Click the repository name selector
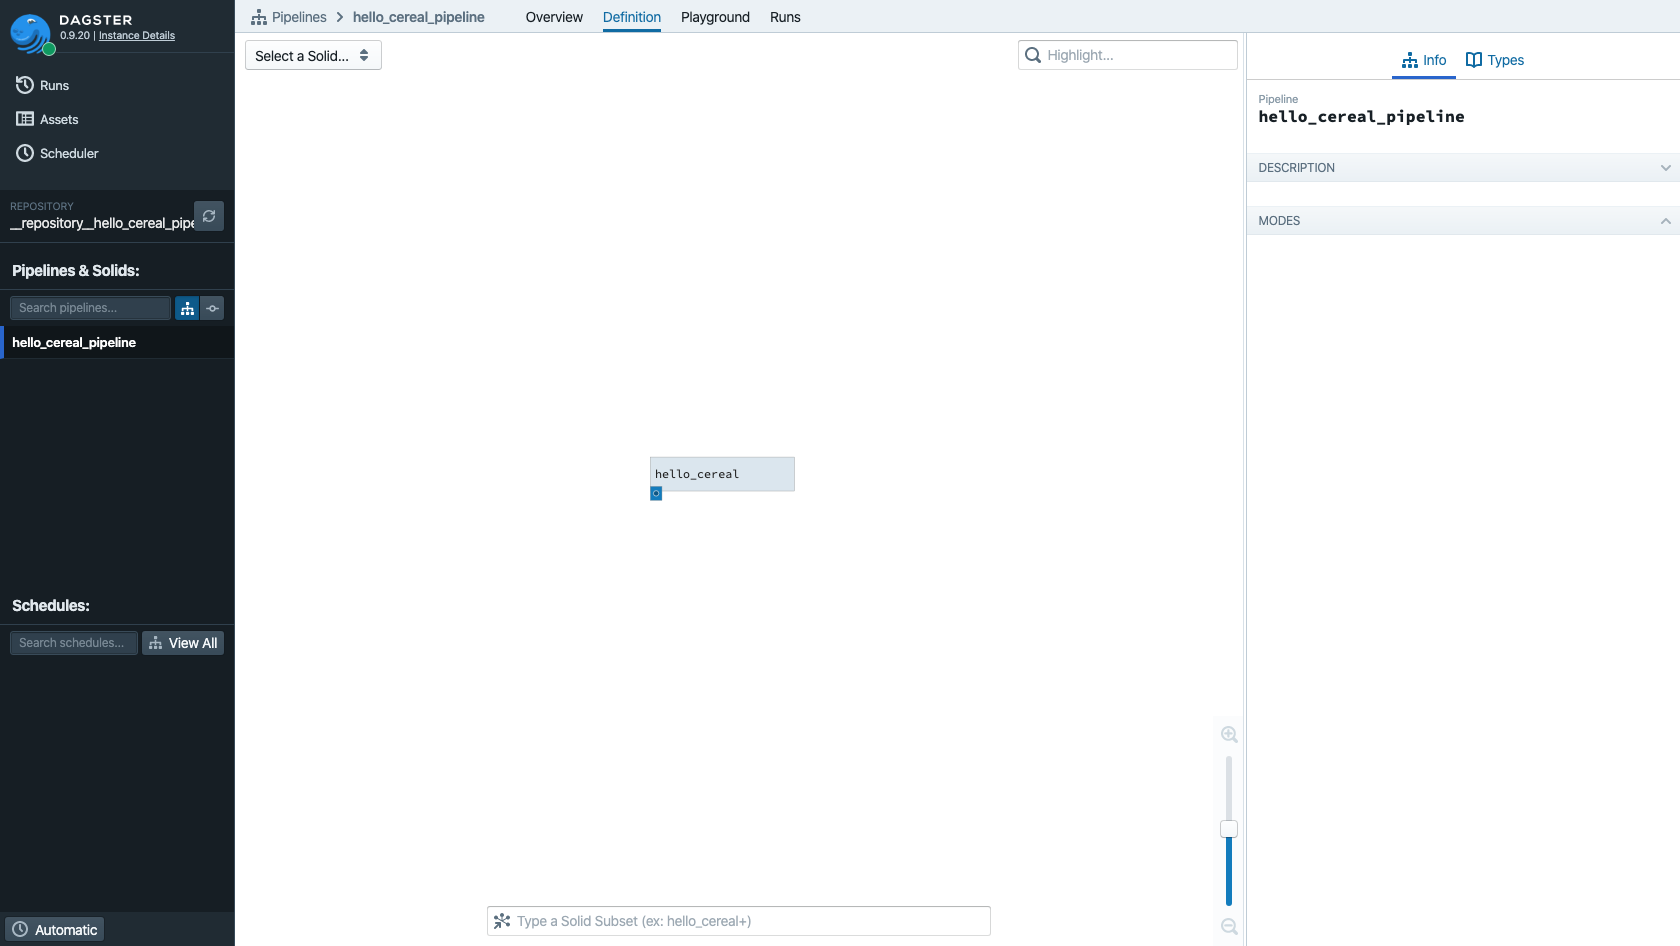Image resolution: width=1680 pixels, height=946 pixels. tap(102, 223)
